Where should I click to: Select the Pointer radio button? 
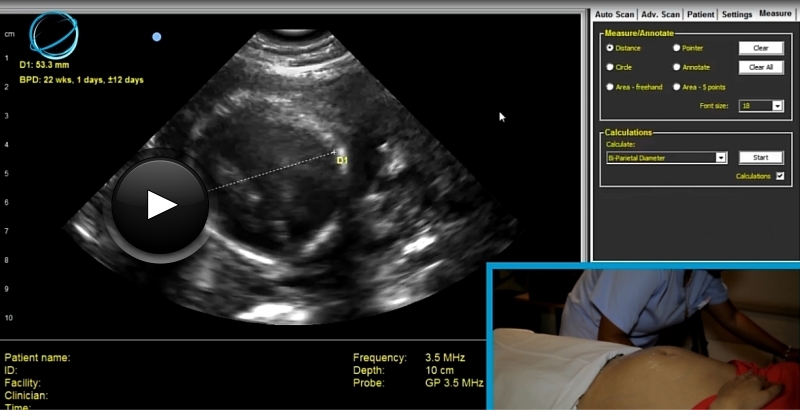click(x=677, y=48)
